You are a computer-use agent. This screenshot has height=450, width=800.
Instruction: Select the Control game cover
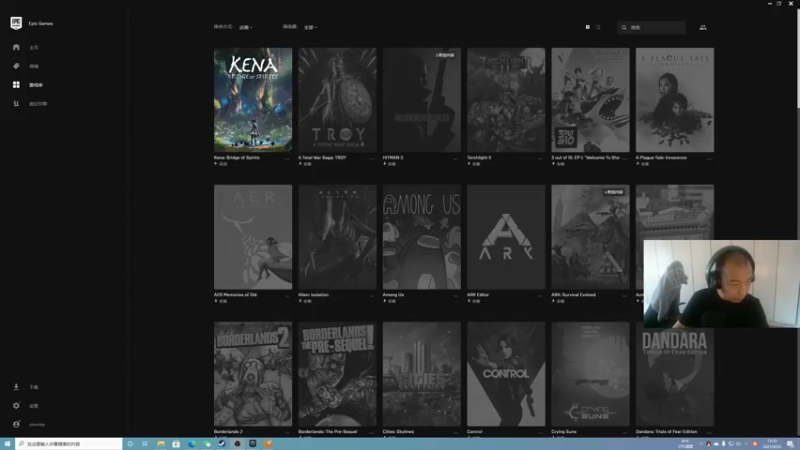point(506,374)
